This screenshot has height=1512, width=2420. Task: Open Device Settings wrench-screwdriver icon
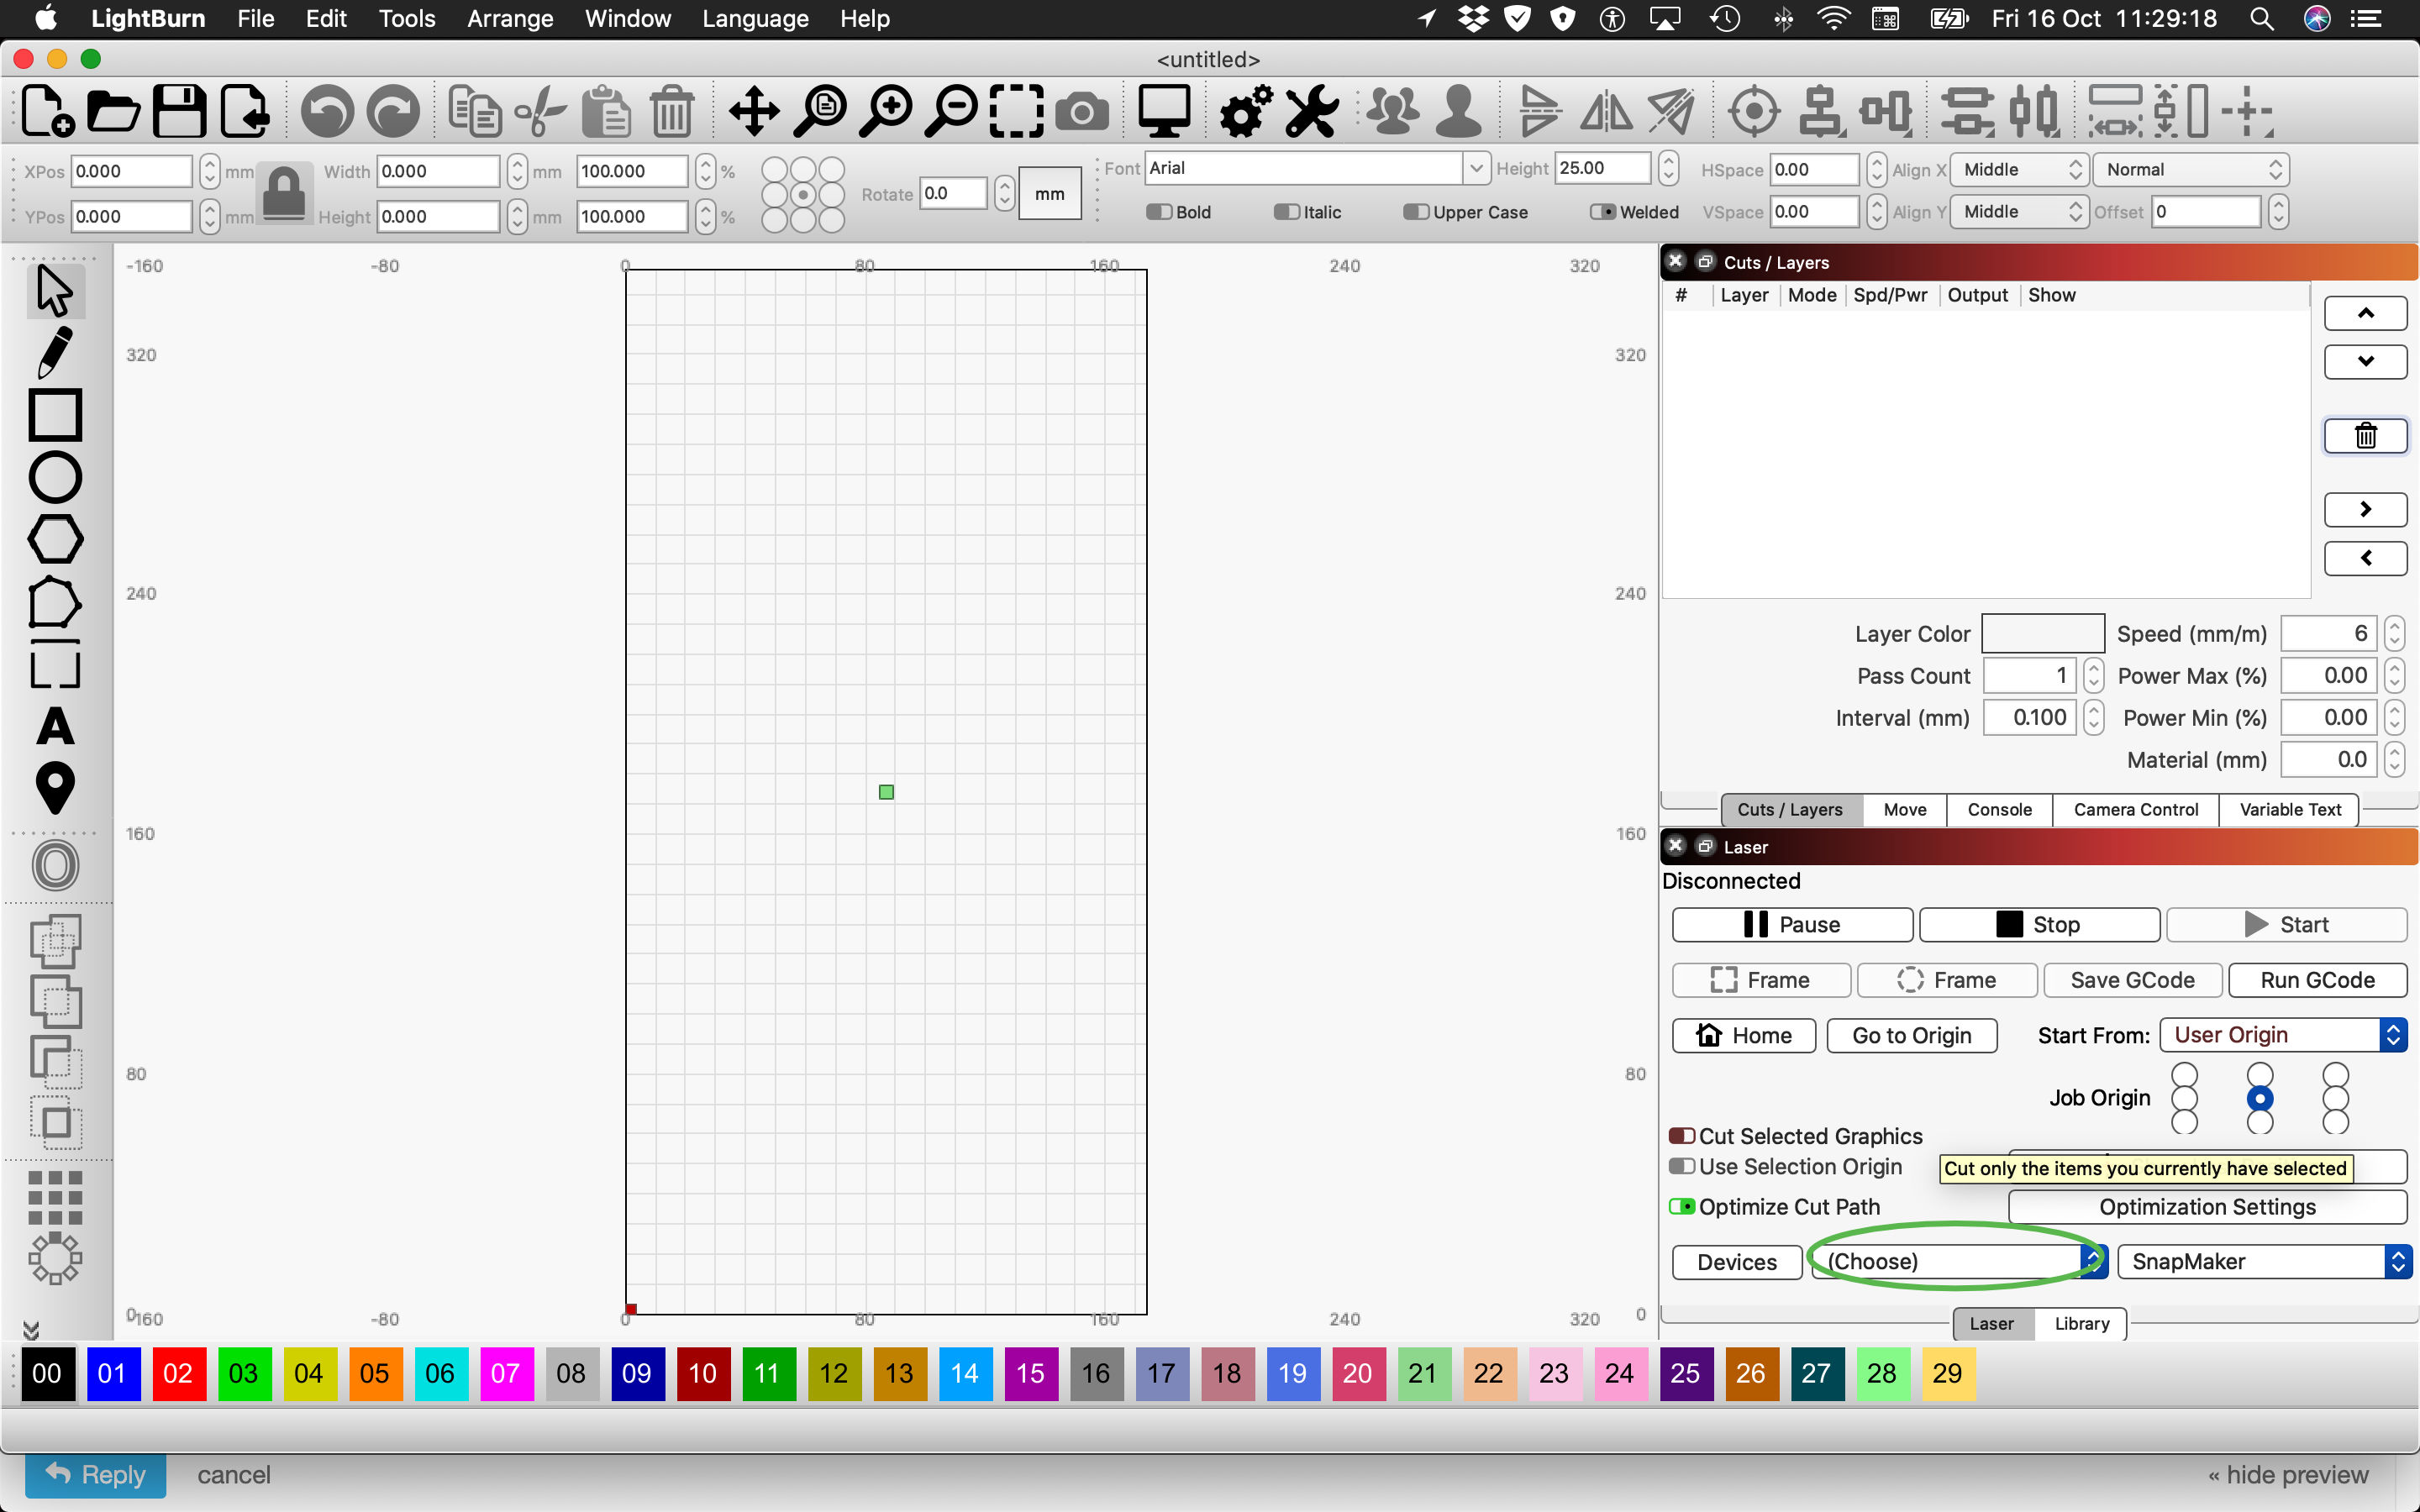coord(1311,110)
